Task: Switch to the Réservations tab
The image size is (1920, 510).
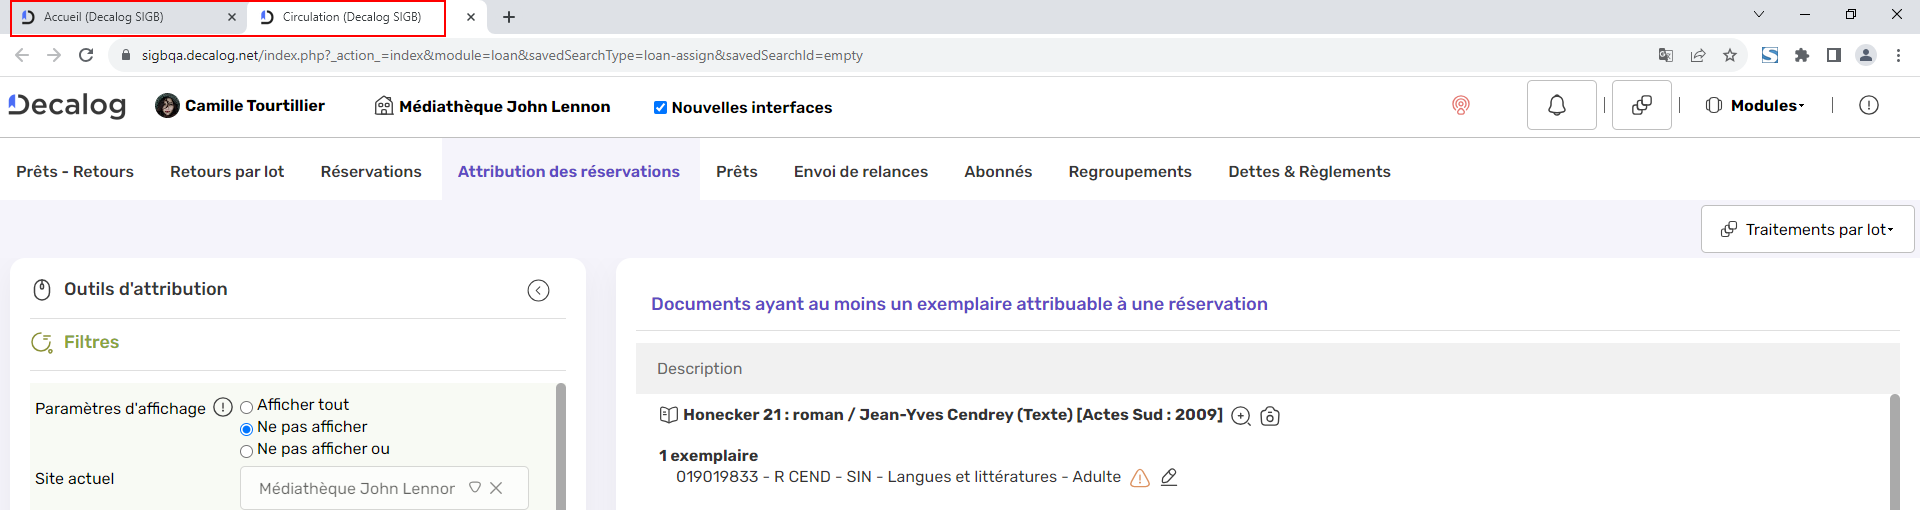Action: (371, 171)
